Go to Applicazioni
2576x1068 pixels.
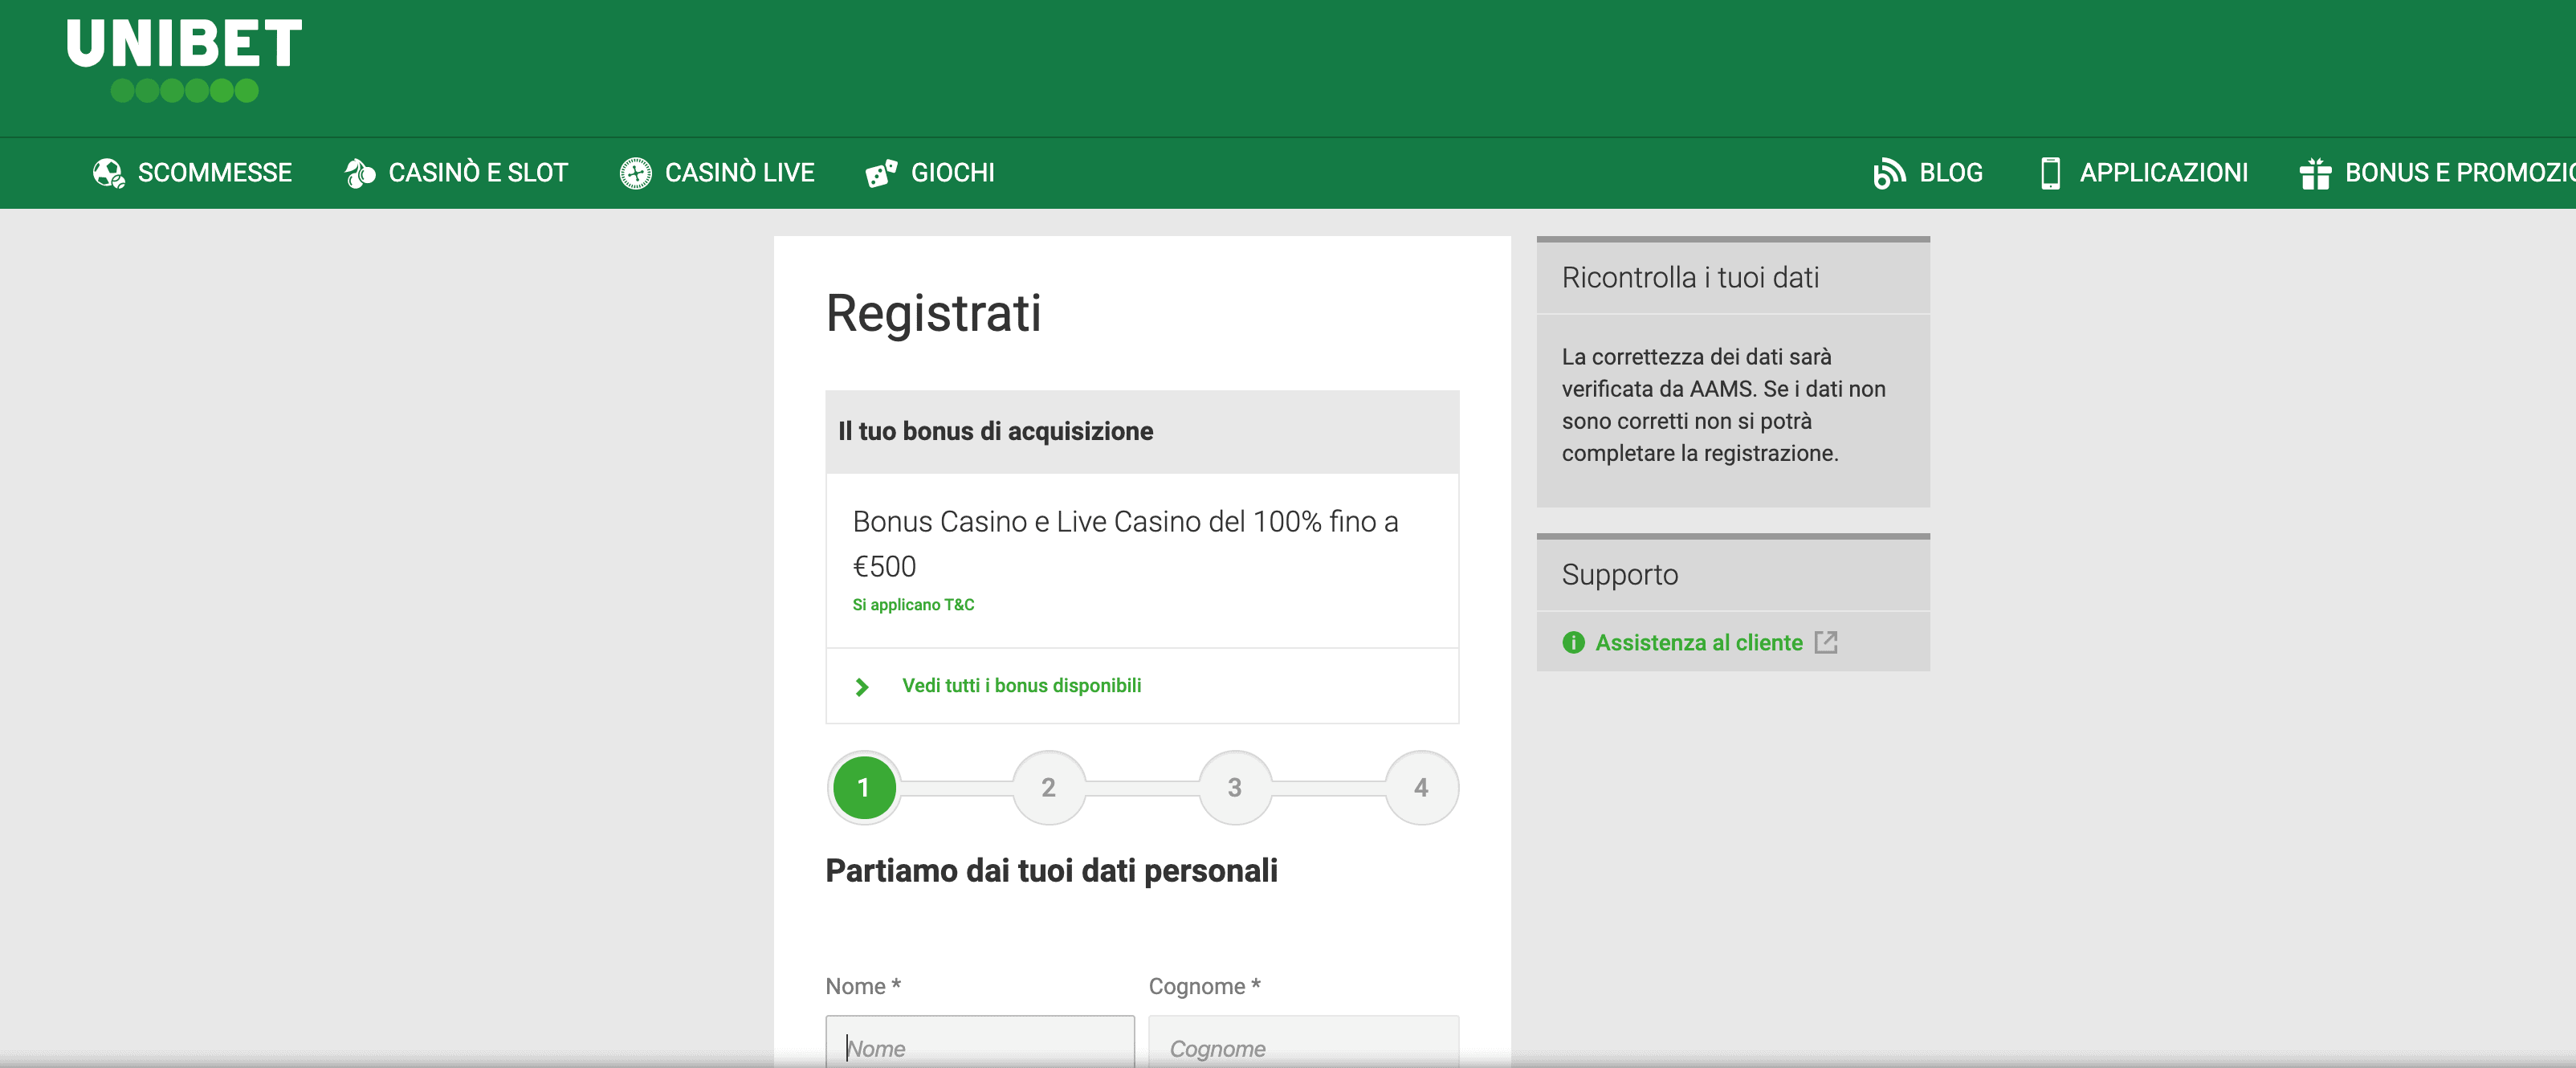tap(2144, 173)
